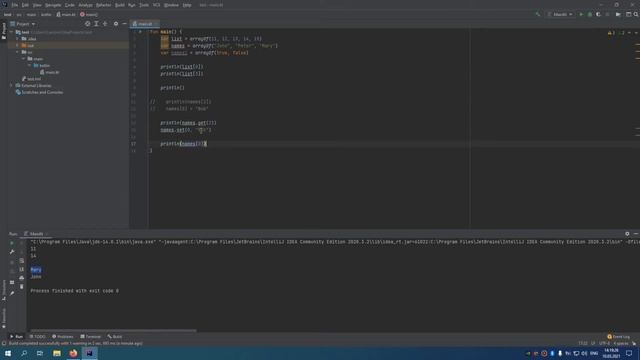
Task: Click the Run tool window button at bottom
Action: (x=16, y=337)
